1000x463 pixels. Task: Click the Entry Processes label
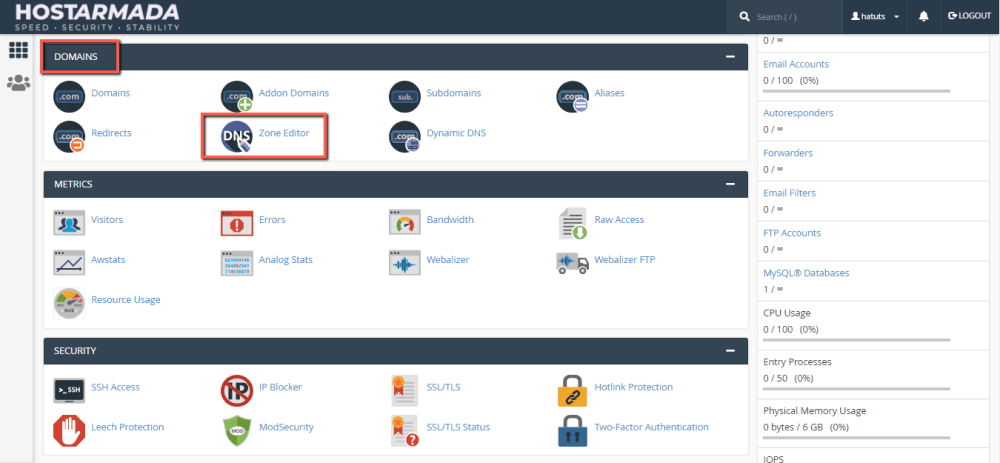[x=797, y=362]
